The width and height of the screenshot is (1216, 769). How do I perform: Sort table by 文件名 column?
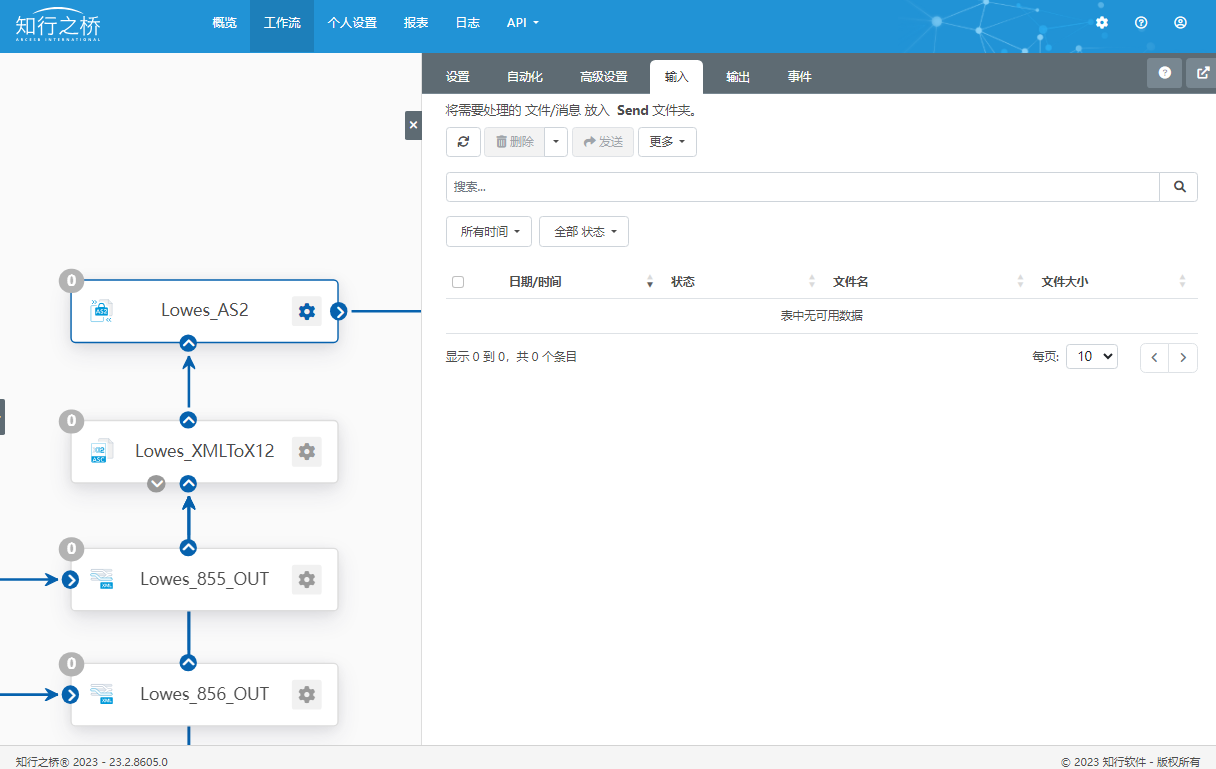[850, 282]
